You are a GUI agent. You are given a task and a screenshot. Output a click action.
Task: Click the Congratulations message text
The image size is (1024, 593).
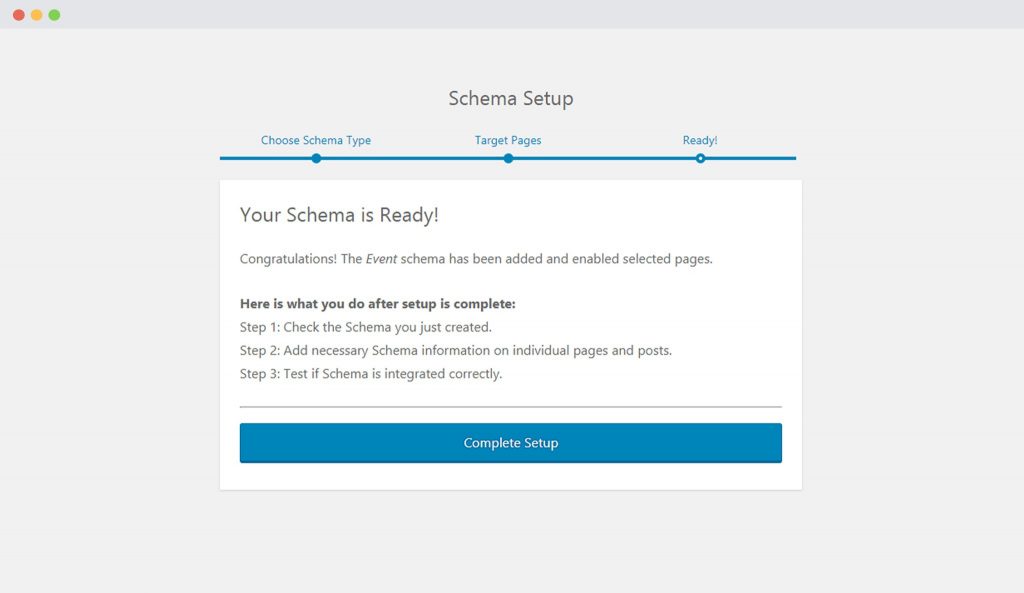tap(540, 259)
